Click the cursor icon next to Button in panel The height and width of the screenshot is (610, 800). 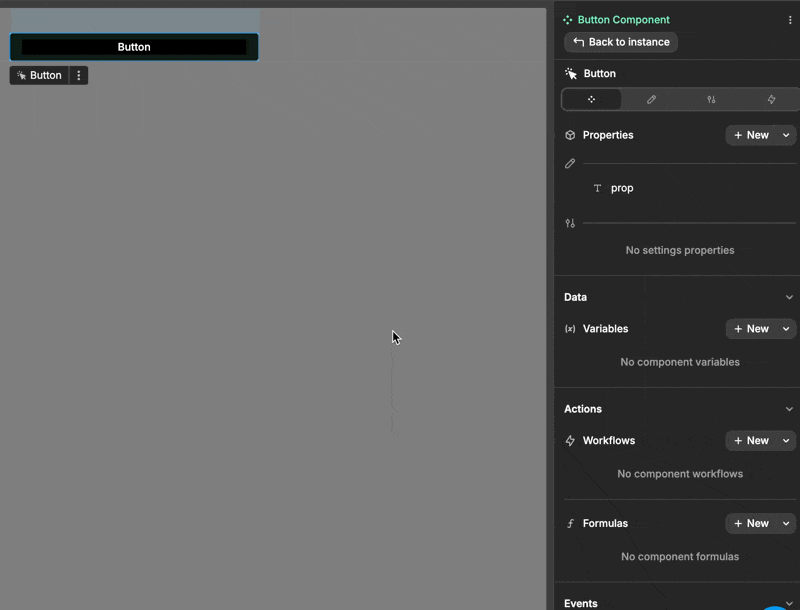(570, 73)
